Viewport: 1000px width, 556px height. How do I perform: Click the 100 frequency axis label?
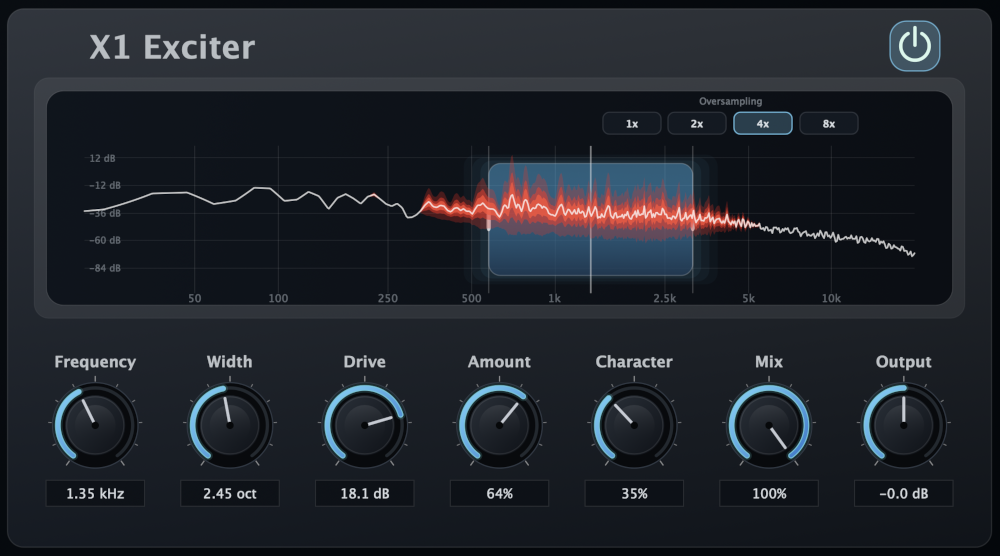pyautogui.click(x=278, y=298)
